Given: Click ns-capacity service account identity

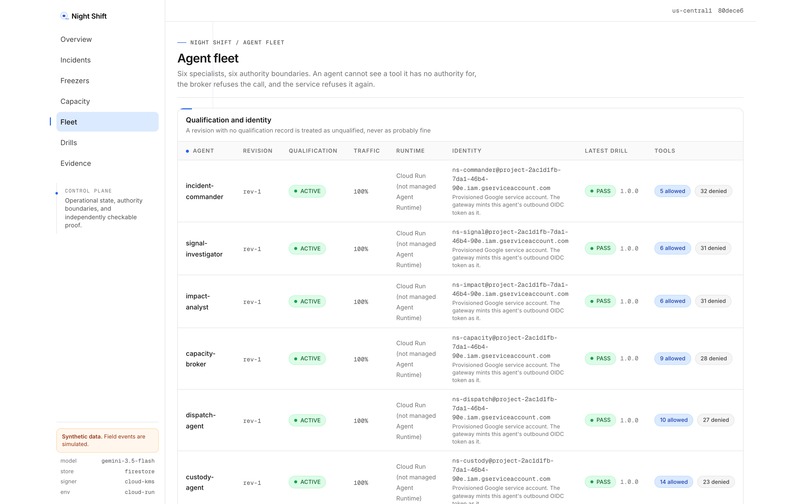Looking at the screenshot, I should 504,347.
